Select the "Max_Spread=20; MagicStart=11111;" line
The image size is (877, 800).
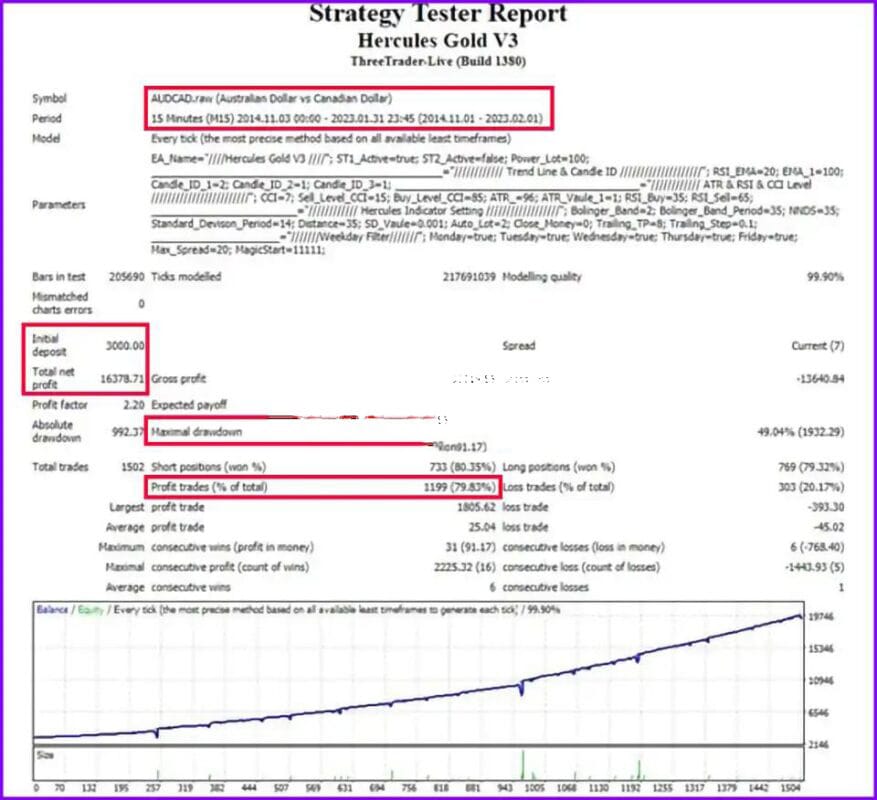point(238,250)
